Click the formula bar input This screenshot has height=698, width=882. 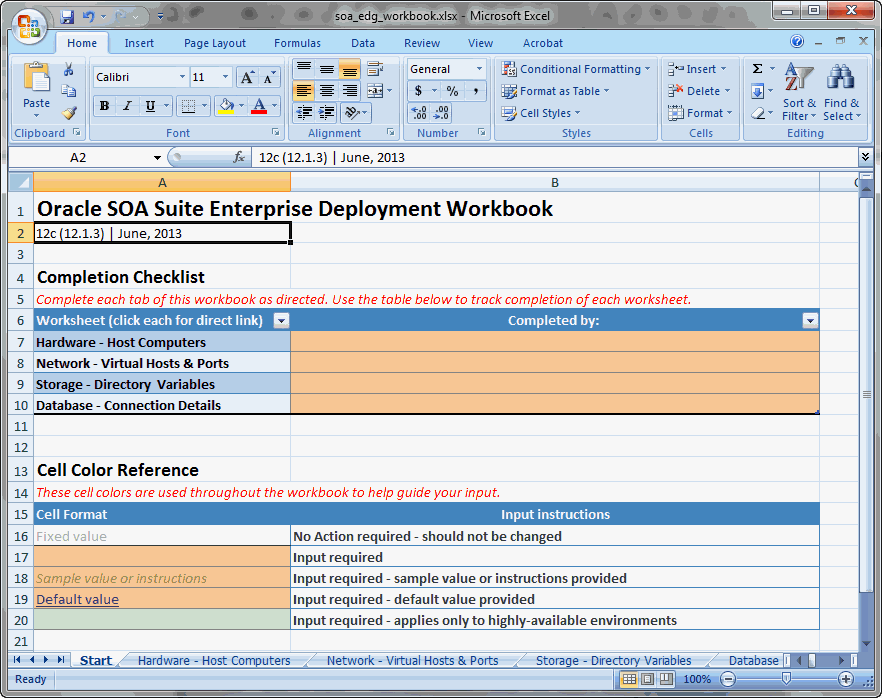[554, 157]
